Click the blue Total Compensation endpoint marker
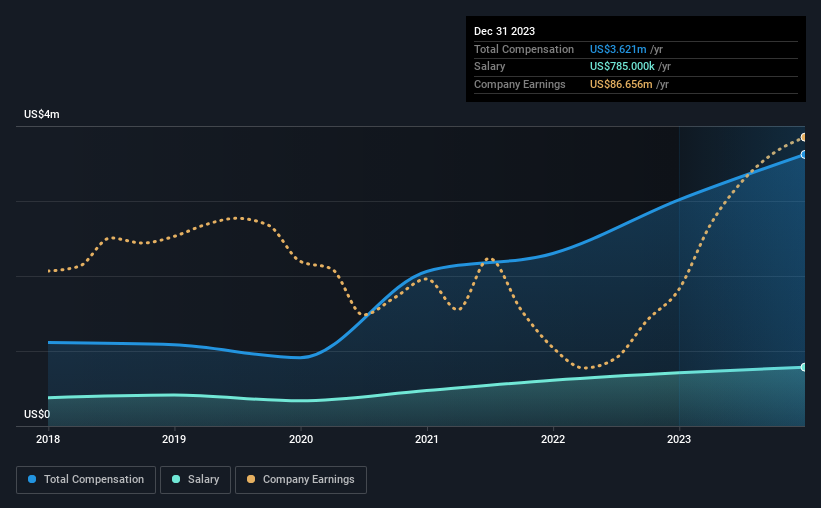Viewport: 821px width, 508px height. pyautogui.click(x=804, y=154)
